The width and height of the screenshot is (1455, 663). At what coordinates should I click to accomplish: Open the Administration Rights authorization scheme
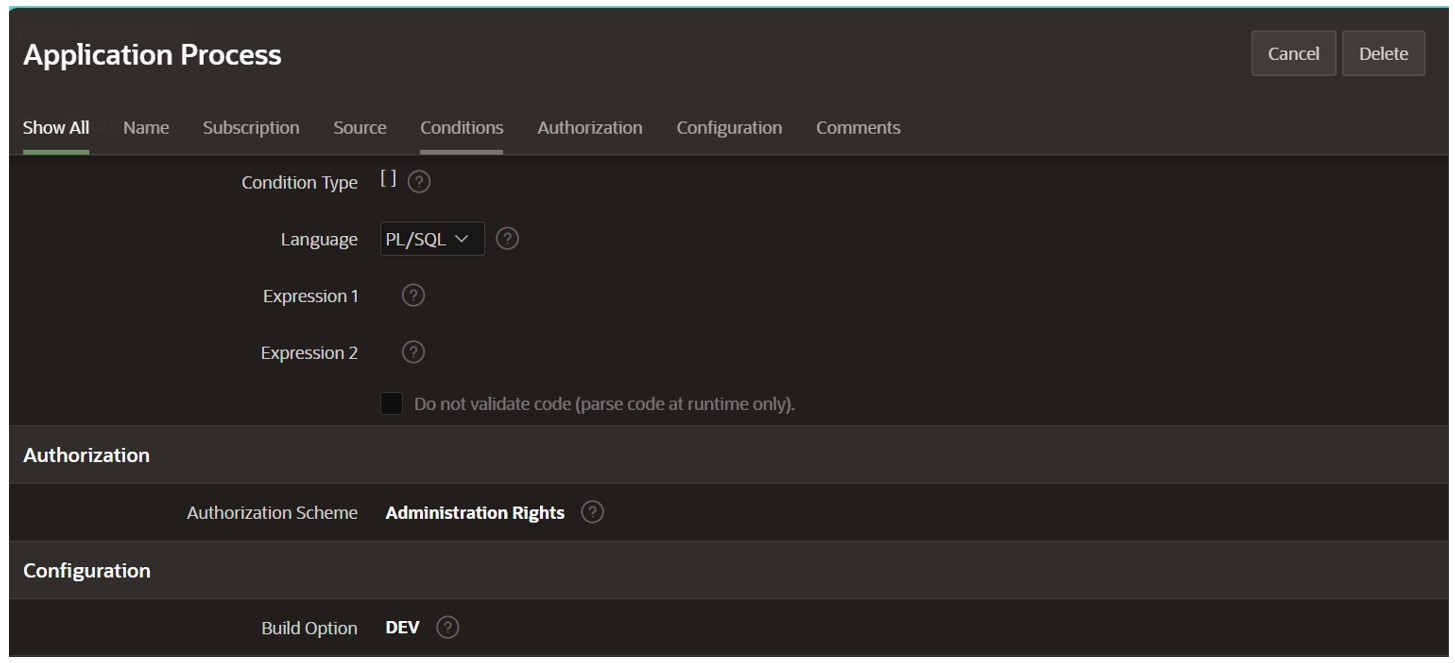473,512
